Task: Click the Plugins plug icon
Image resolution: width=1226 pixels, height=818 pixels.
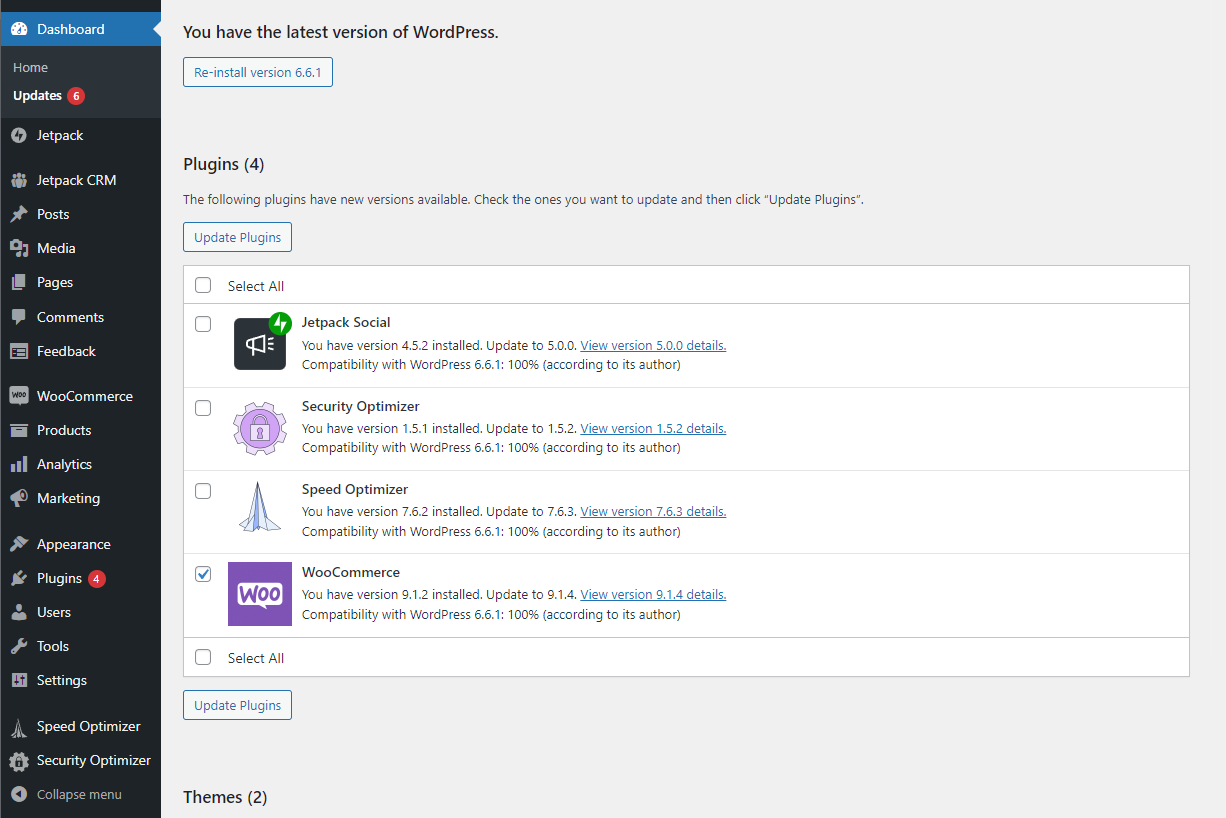Action: (x=19, y=578)
